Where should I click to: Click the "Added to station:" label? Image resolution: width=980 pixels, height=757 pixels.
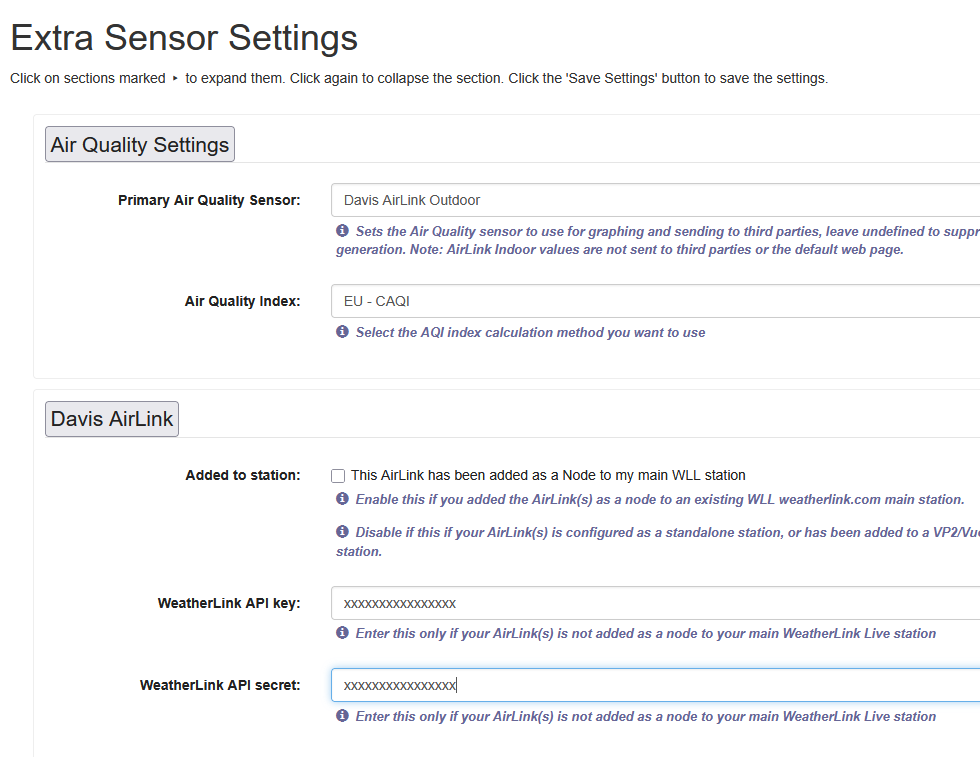[242, 475]
